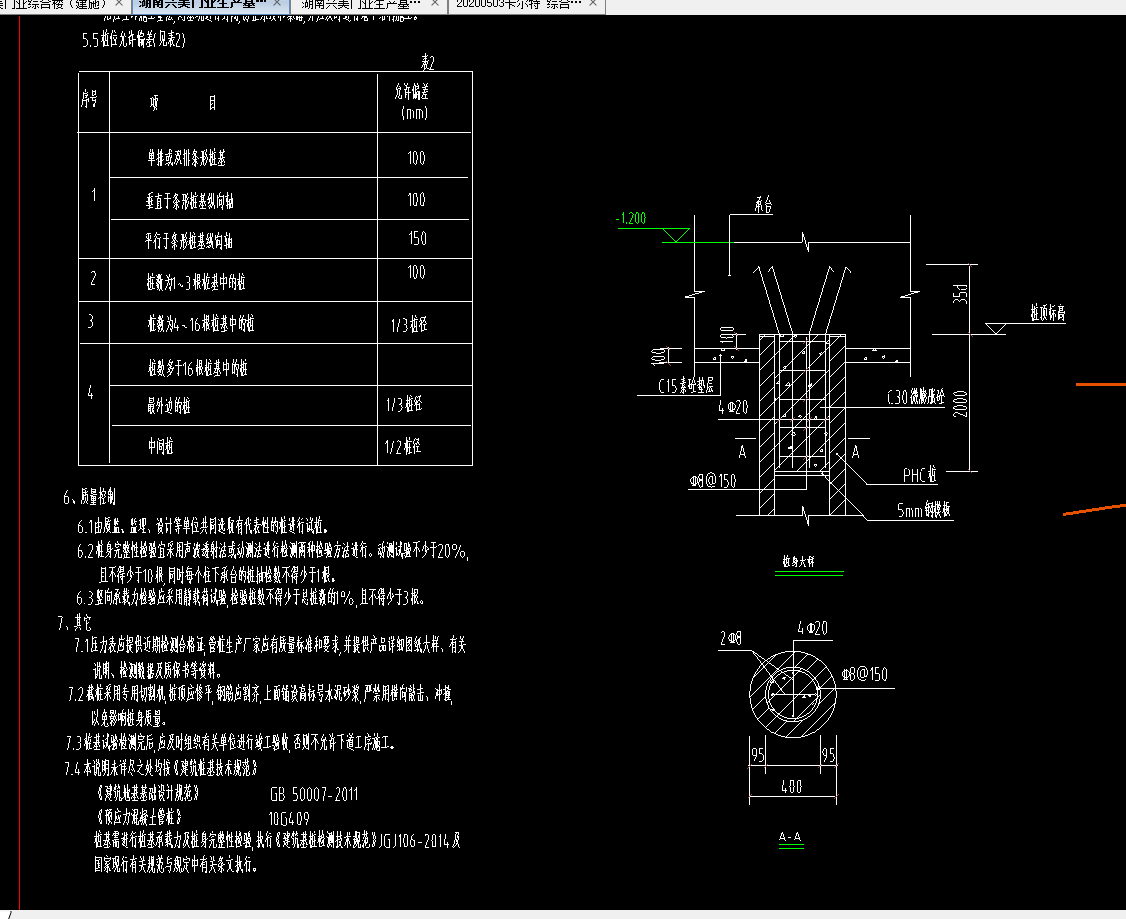Click the 4Φ20 label in section detail
1126x919 pixels.
[733, 408]
